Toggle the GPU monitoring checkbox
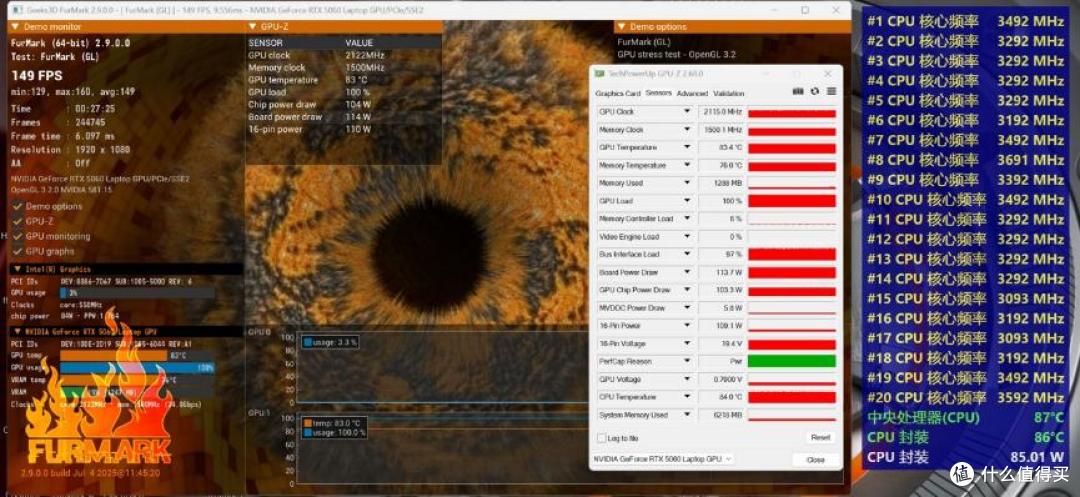Viewport: 1080px width, 497px height. click(x=17, y=236)
